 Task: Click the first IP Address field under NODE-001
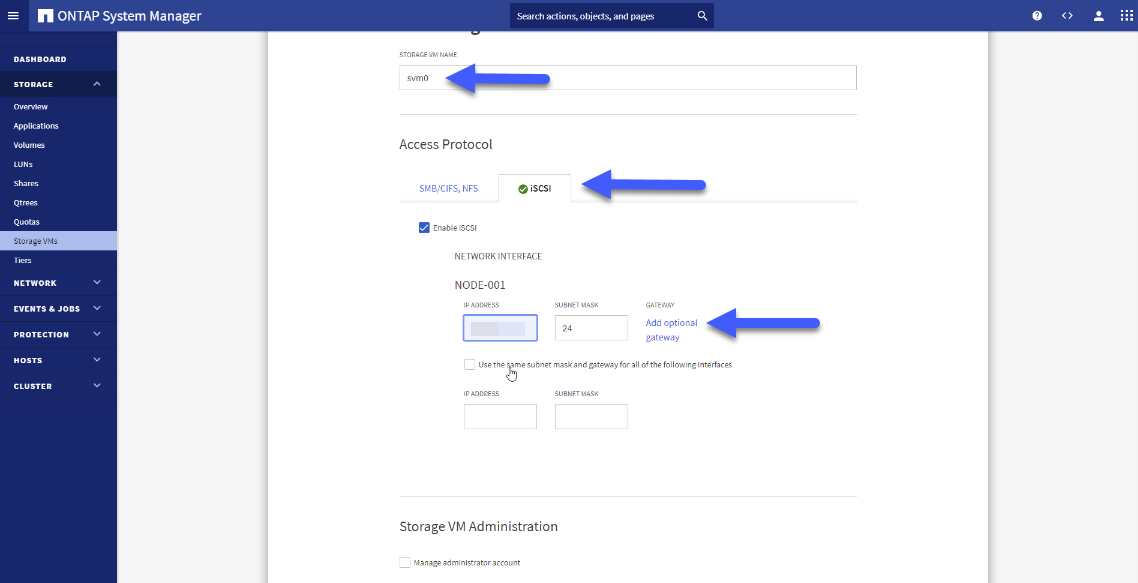(x=500, y=328)
